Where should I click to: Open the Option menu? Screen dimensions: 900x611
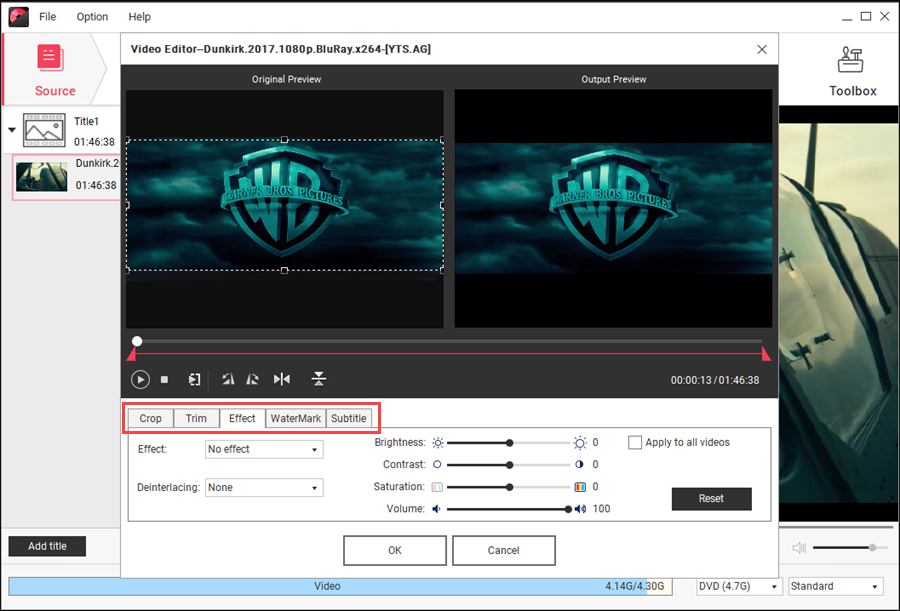coord(92,17)
